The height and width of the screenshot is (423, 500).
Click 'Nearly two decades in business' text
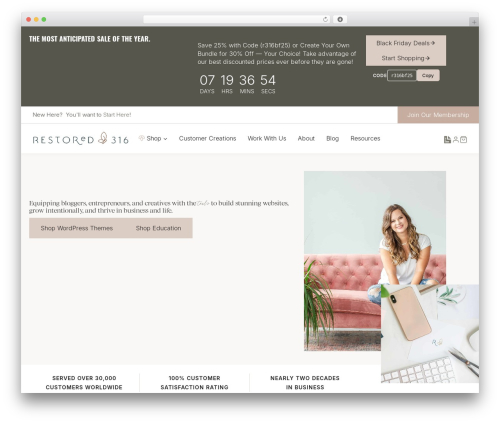(x=305, y=382)
